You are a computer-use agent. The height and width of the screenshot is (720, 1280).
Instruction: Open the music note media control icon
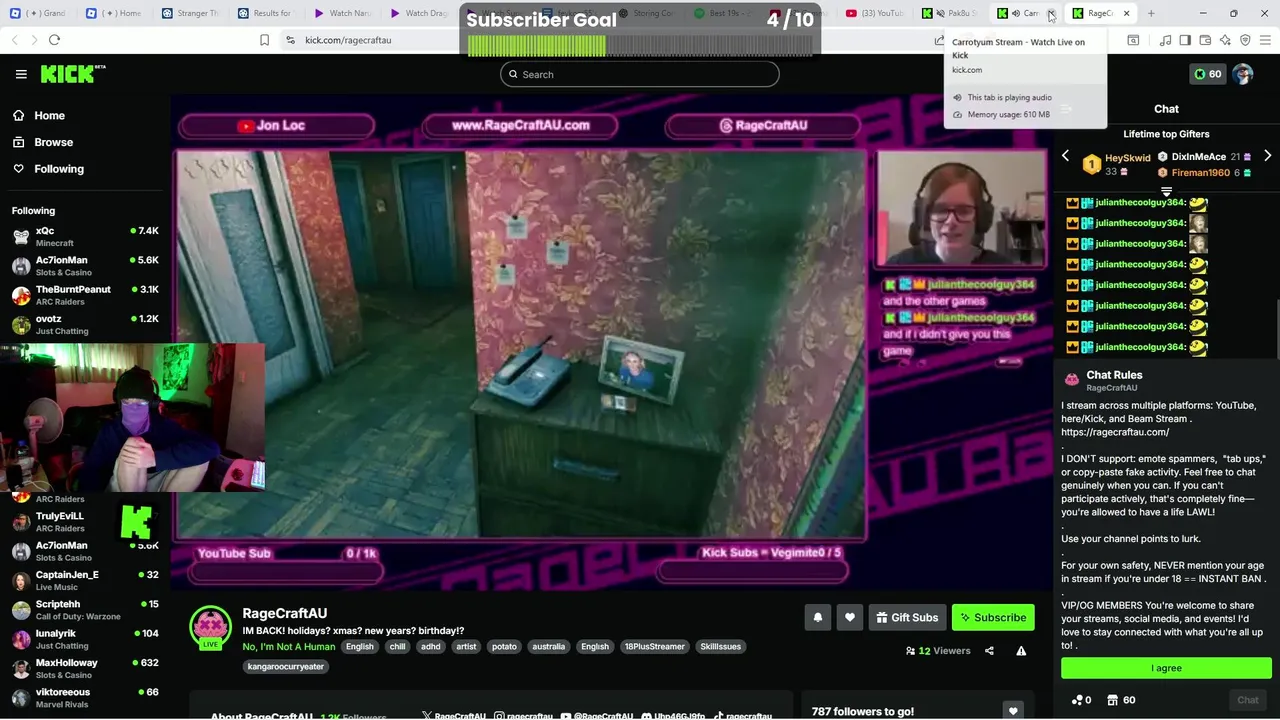point(1165,40)
